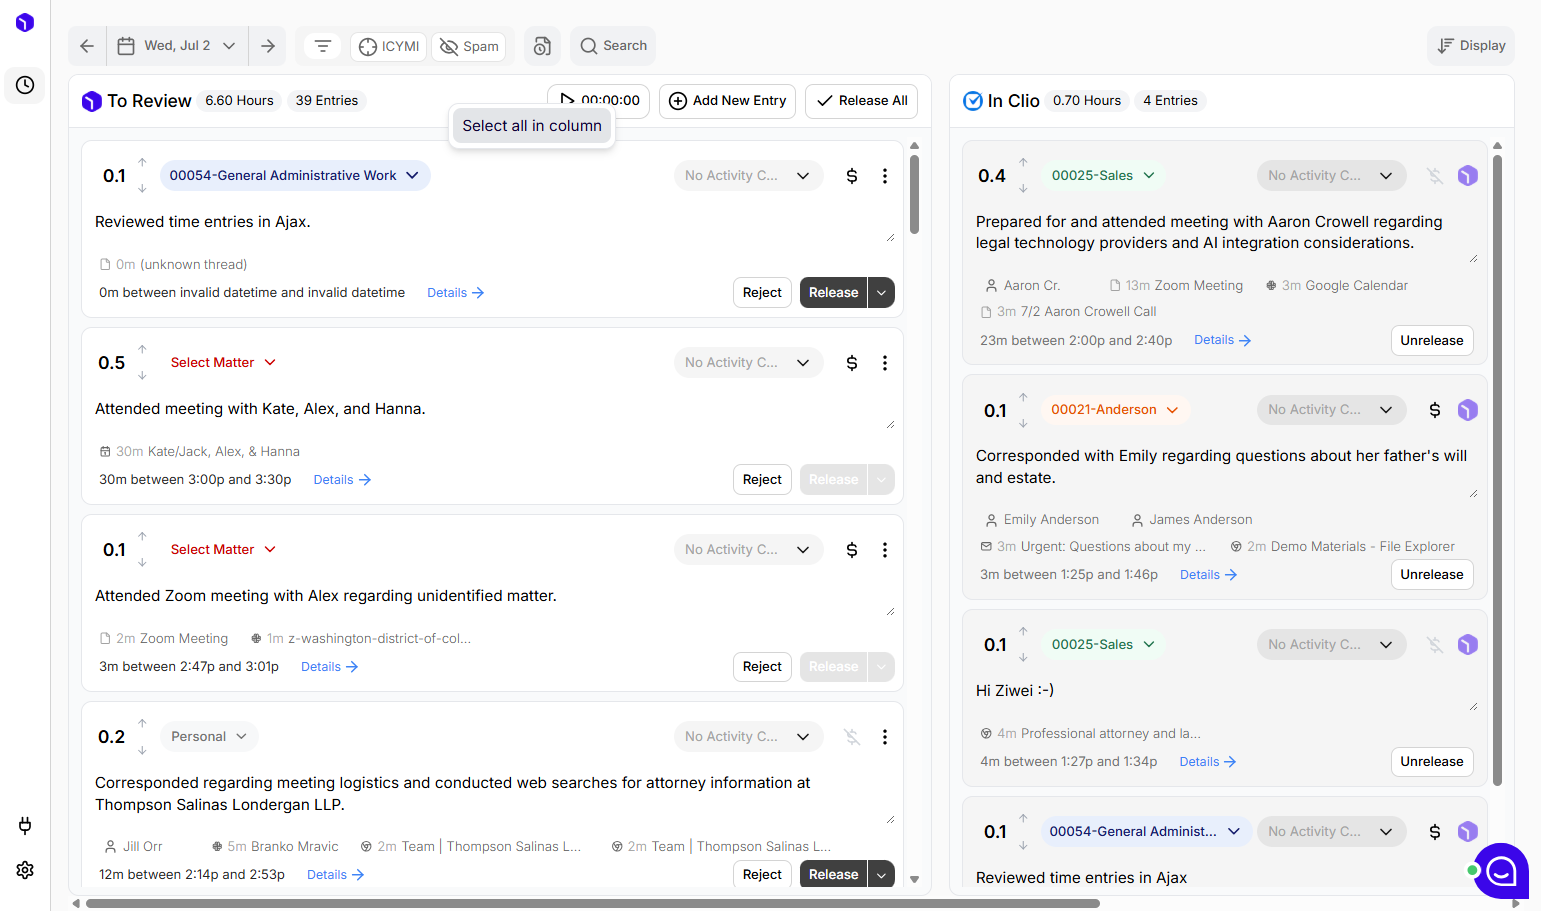Toggle the ICYMI filter
The height and width of the screenshot is (911, 1541).
(390, 46)
